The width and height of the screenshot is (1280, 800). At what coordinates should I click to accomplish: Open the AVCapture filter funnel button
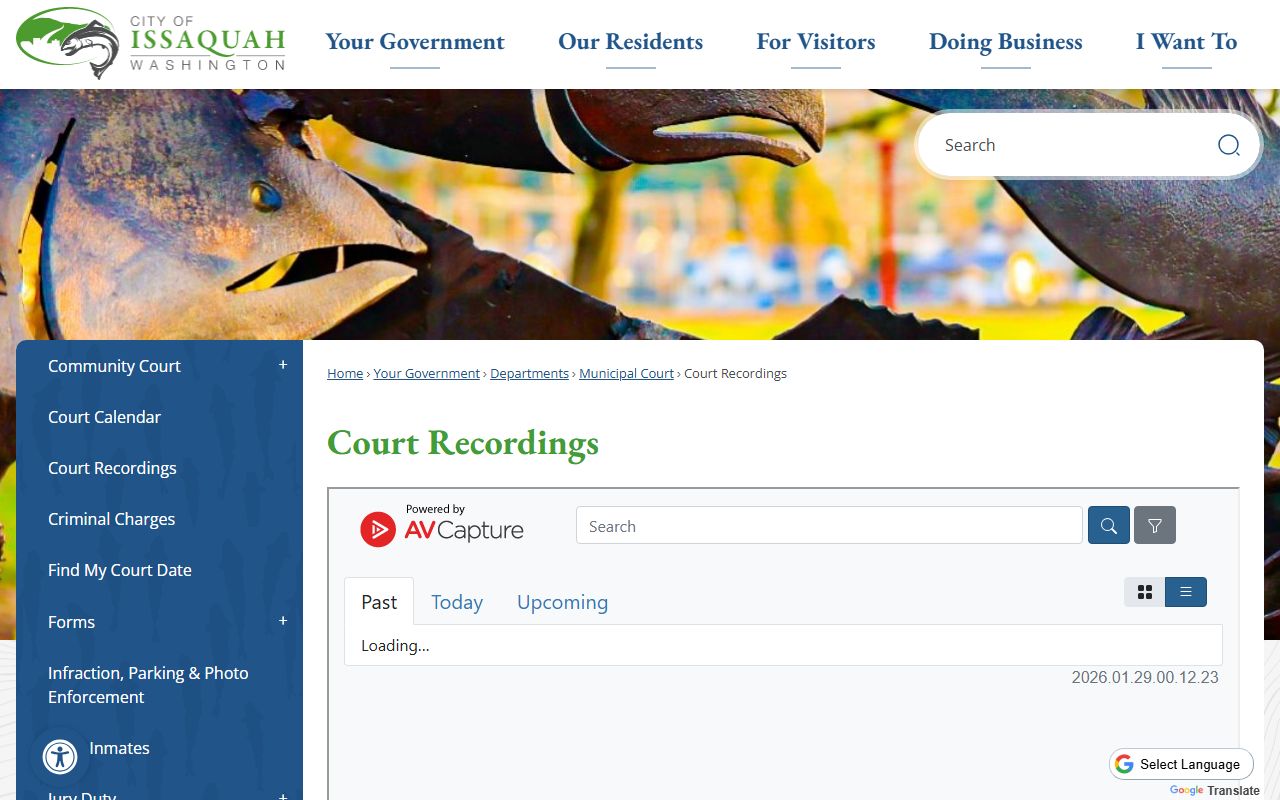(x=1155, y=526)
